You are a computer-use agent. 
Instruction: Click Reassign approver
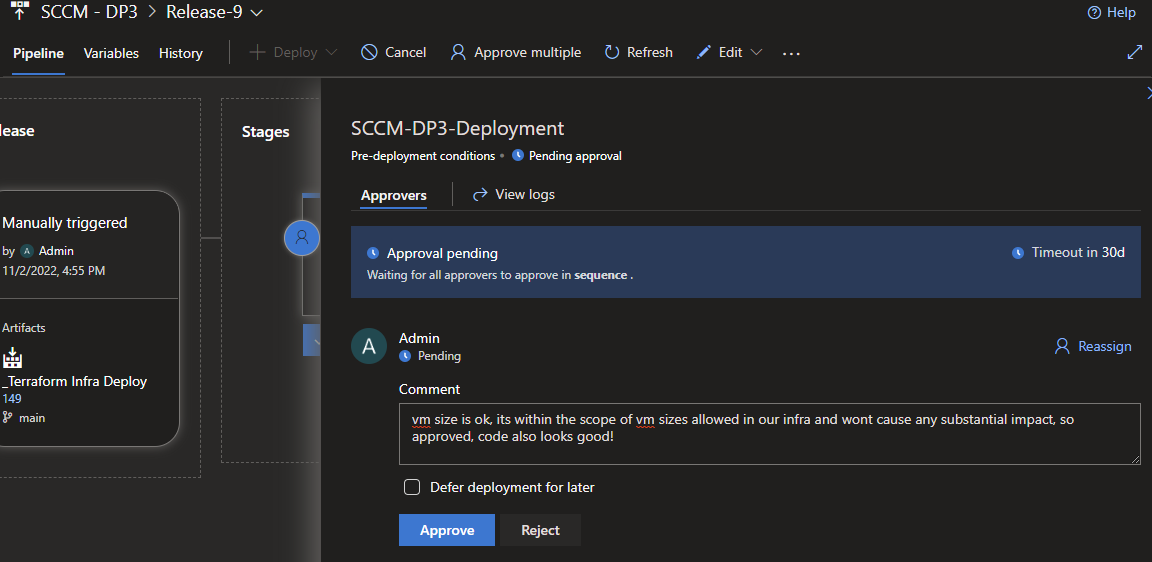[1093, 346]
